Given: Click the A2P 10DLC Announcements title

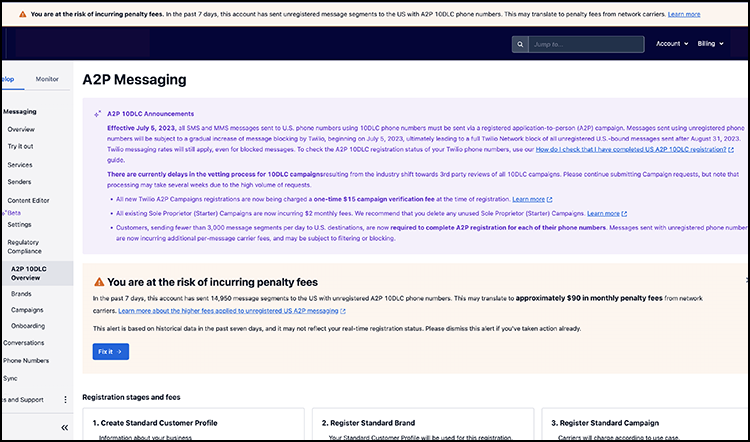Looking at the screenshot, I should tap(150, 114).
